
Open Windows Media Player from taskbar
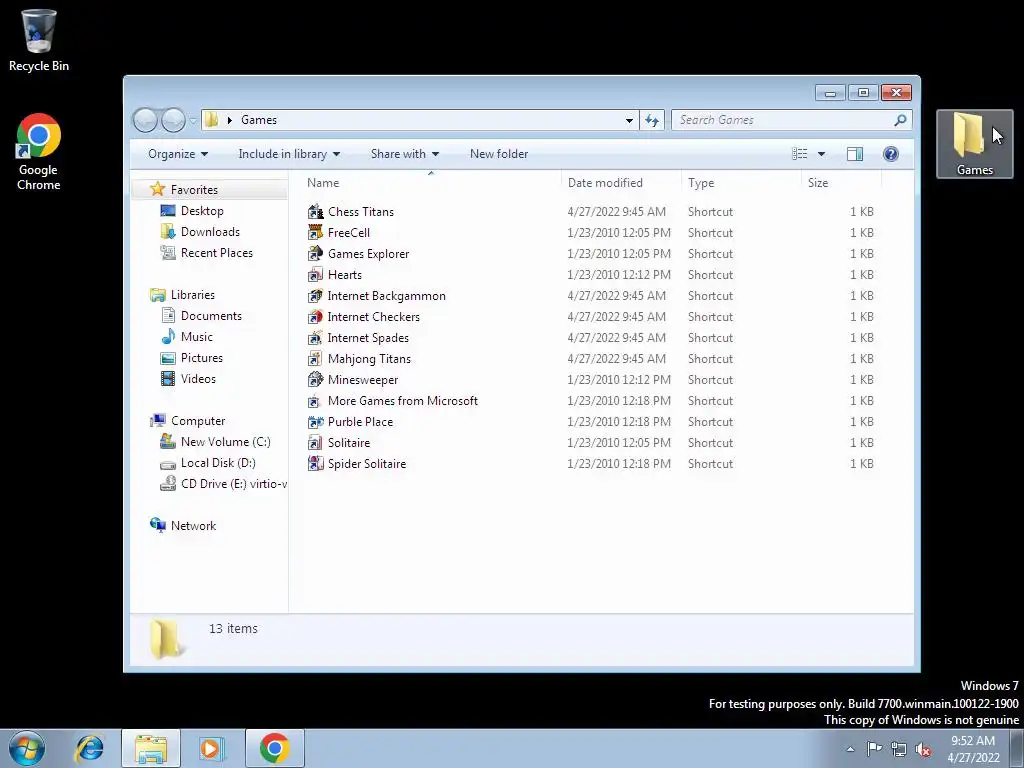211,748
